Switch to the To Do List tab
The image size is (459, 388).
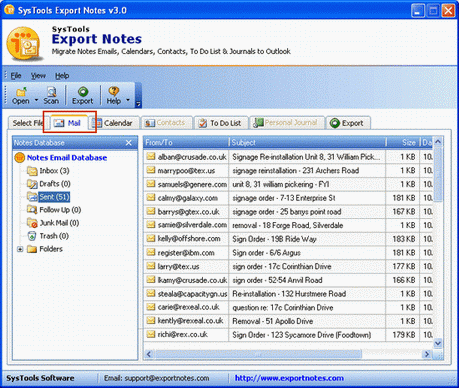click(221, 123)
